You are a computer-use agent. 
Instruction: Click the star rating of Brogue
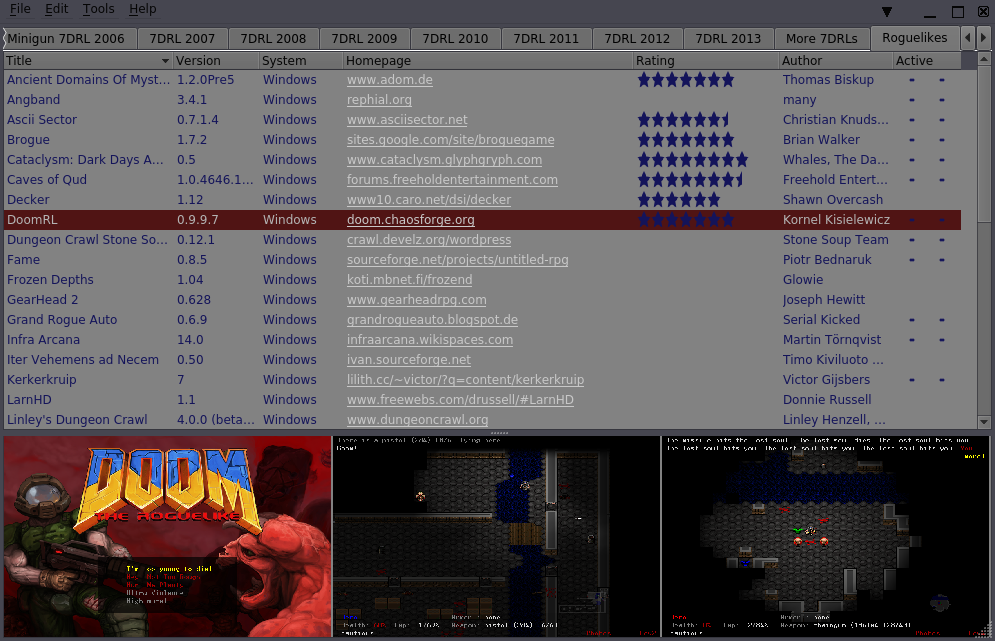[x=685, y=140]
